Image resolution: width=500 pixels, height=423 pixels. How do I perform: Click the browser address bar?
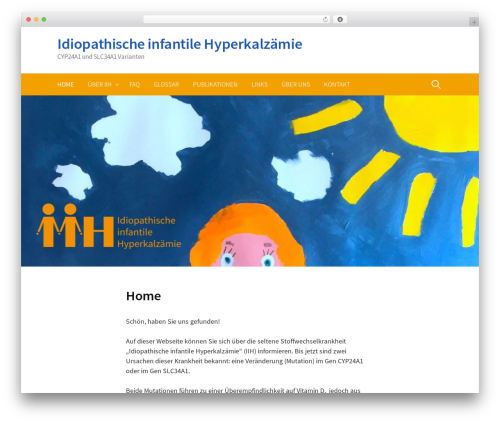(237, 19)
